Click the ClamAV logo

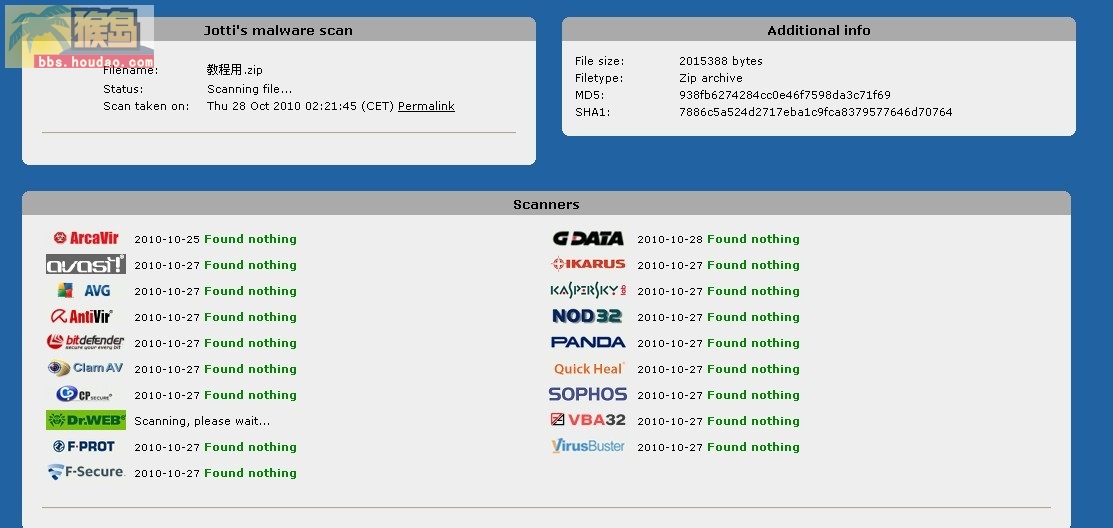[x=86, y=368]
